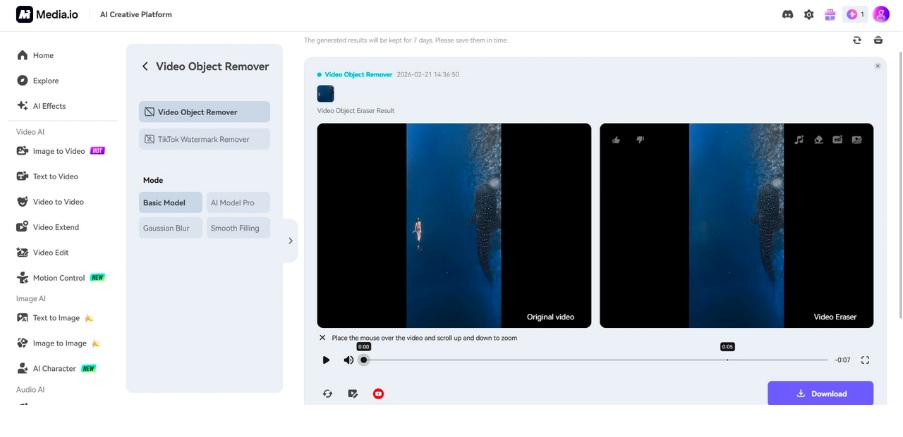Viewport: 903px width, 437px height.
Task: Click the thumbs down icon
Action: (640, 139)
